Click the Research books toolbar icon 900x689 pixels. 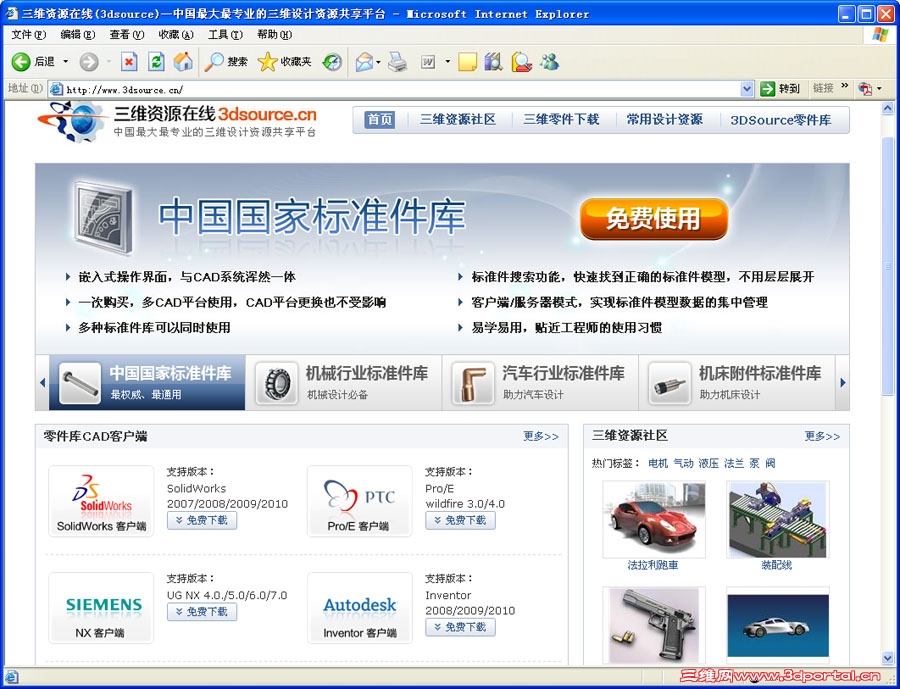(x=493, y=61)
